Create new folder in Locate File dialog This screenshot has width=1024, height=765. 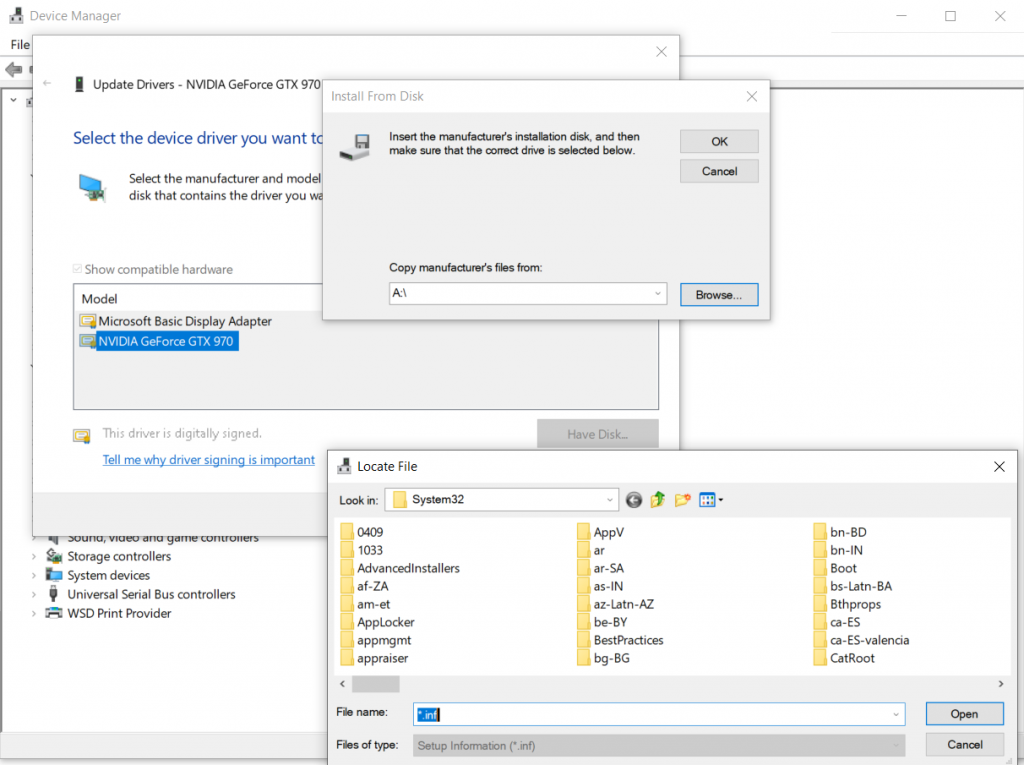tap(682, 500)
